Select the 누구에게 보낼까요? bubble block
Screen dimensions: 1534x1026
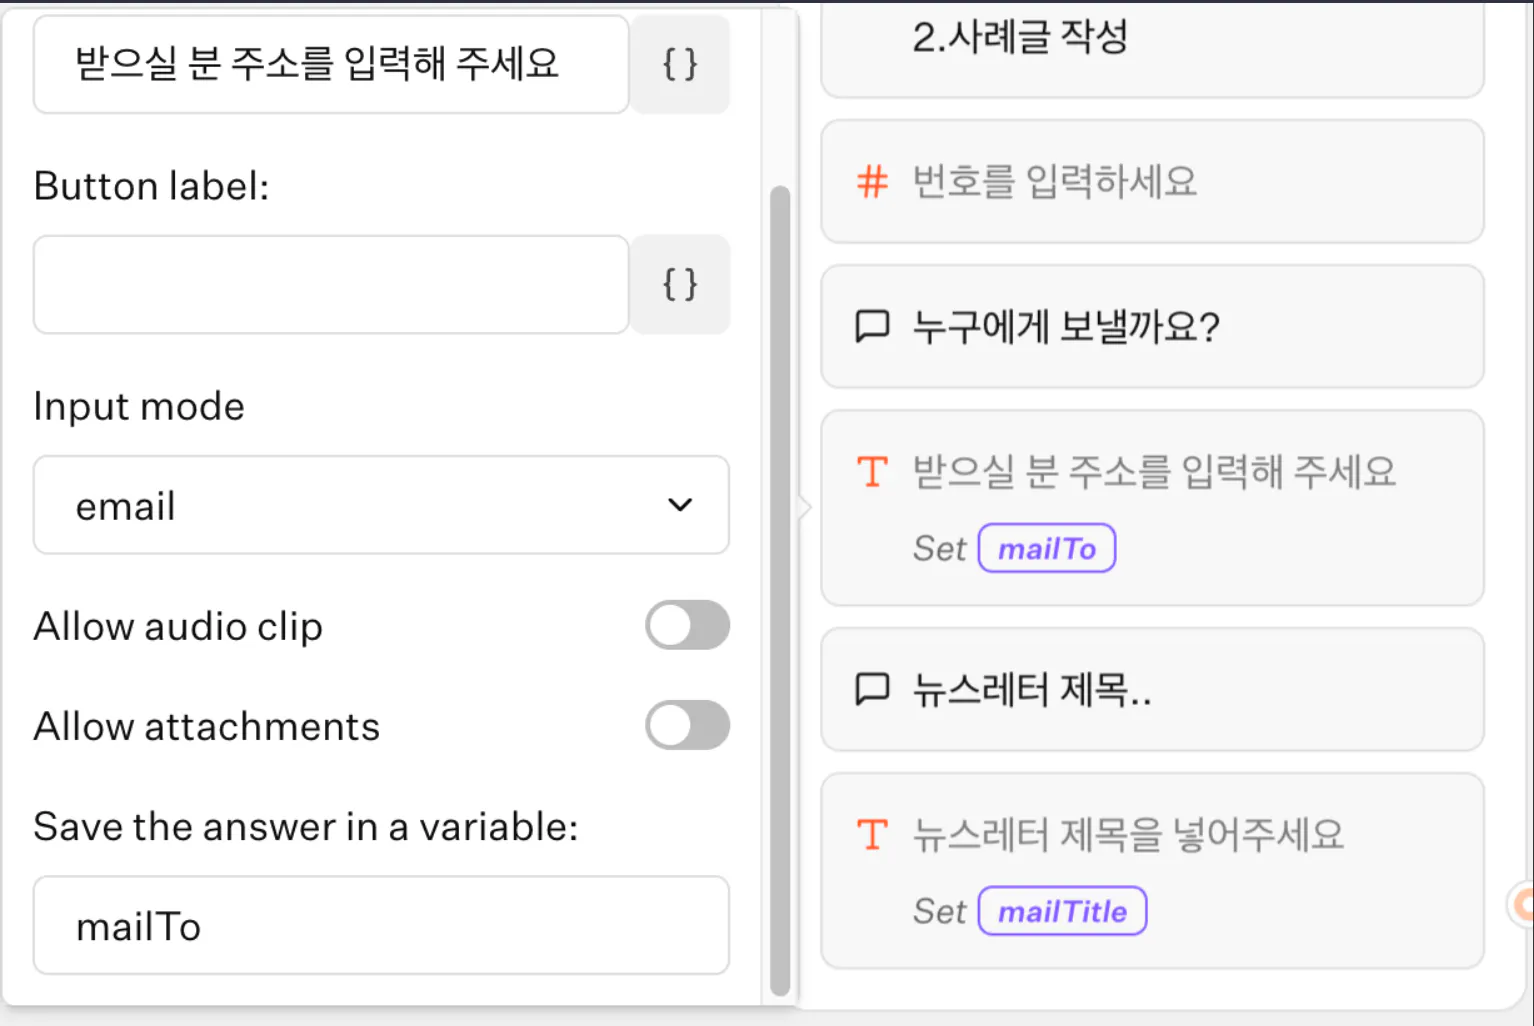[1152, 326]
